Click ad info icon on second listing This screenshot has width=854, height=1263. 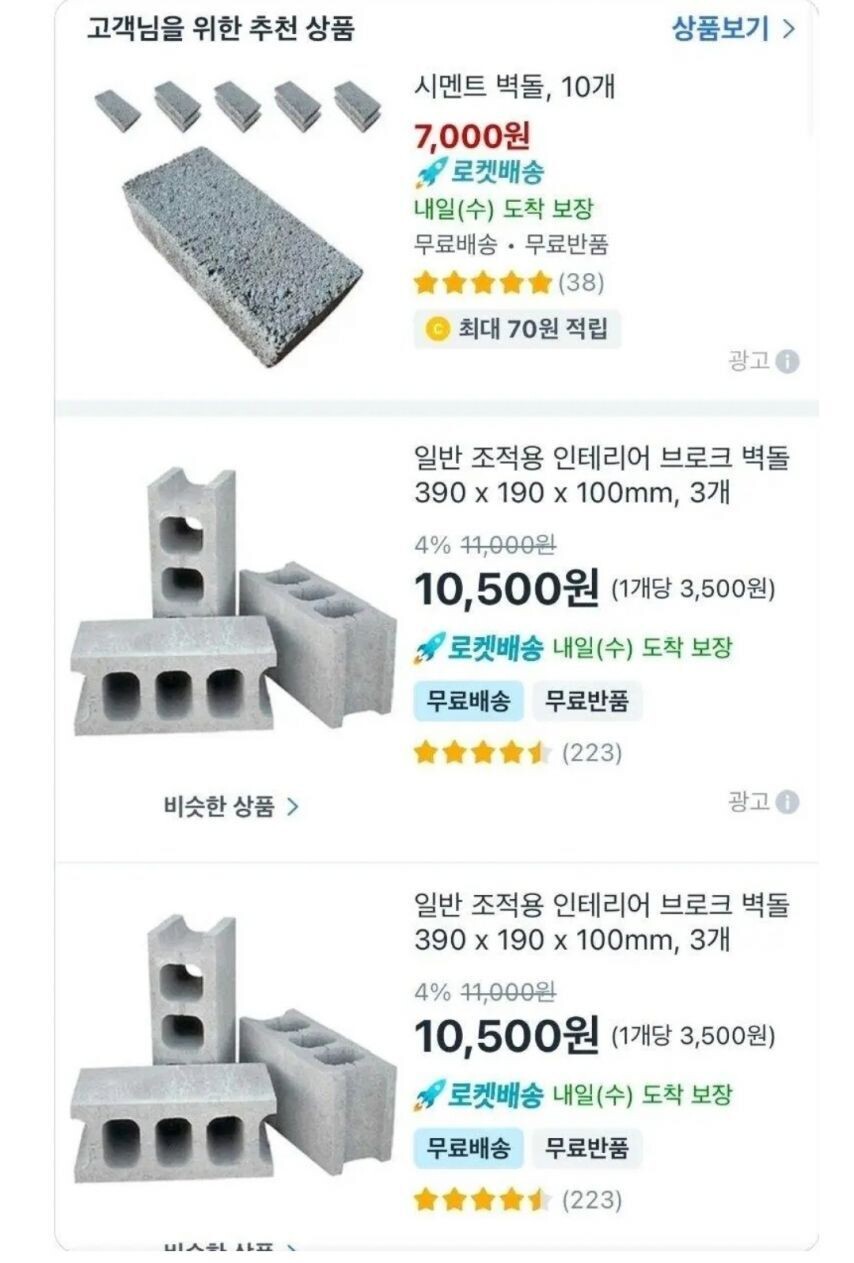coord(788,802)
